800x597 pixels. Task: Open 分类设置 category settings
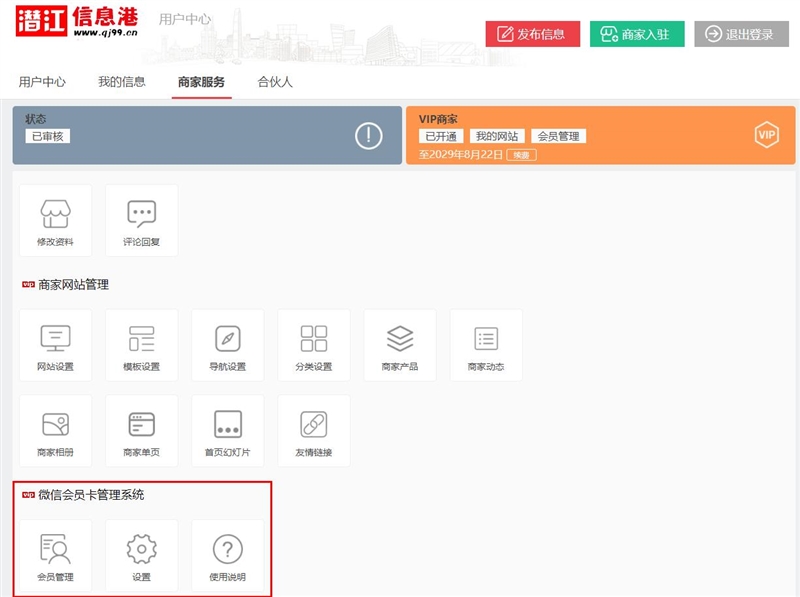[x=314, y=345]
